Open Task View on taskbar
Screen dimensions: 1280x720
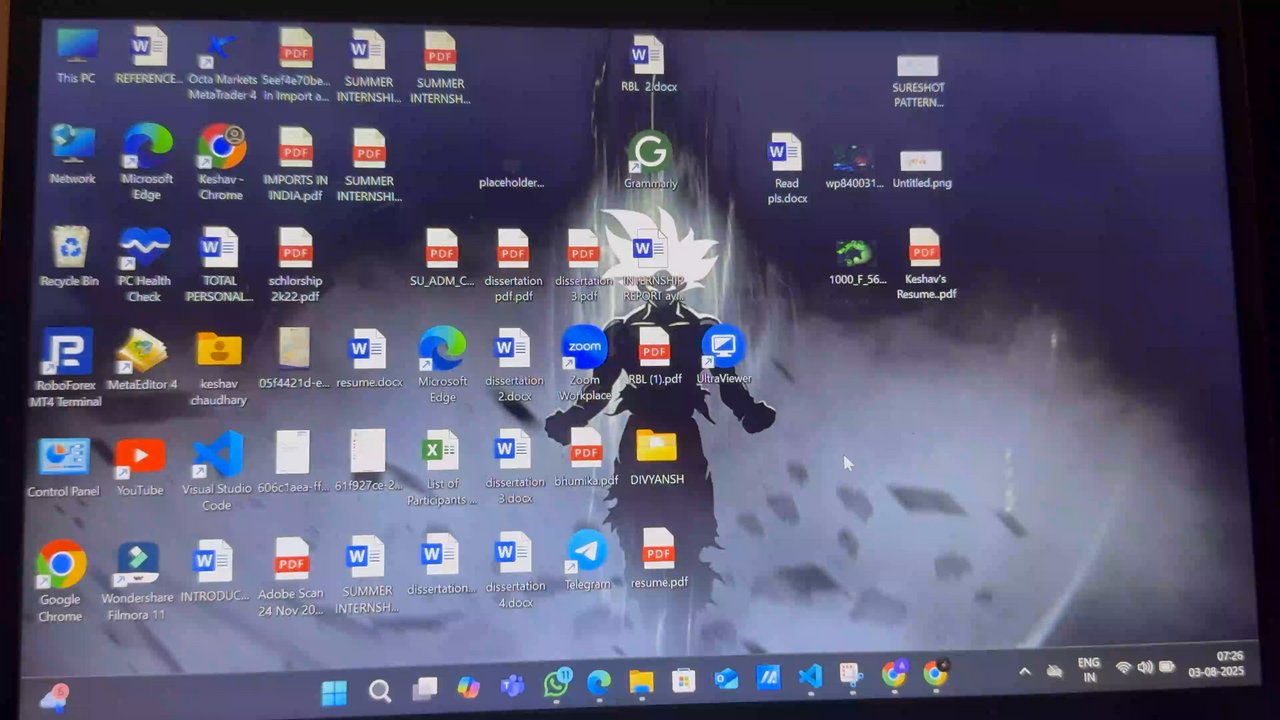[425, 689]
